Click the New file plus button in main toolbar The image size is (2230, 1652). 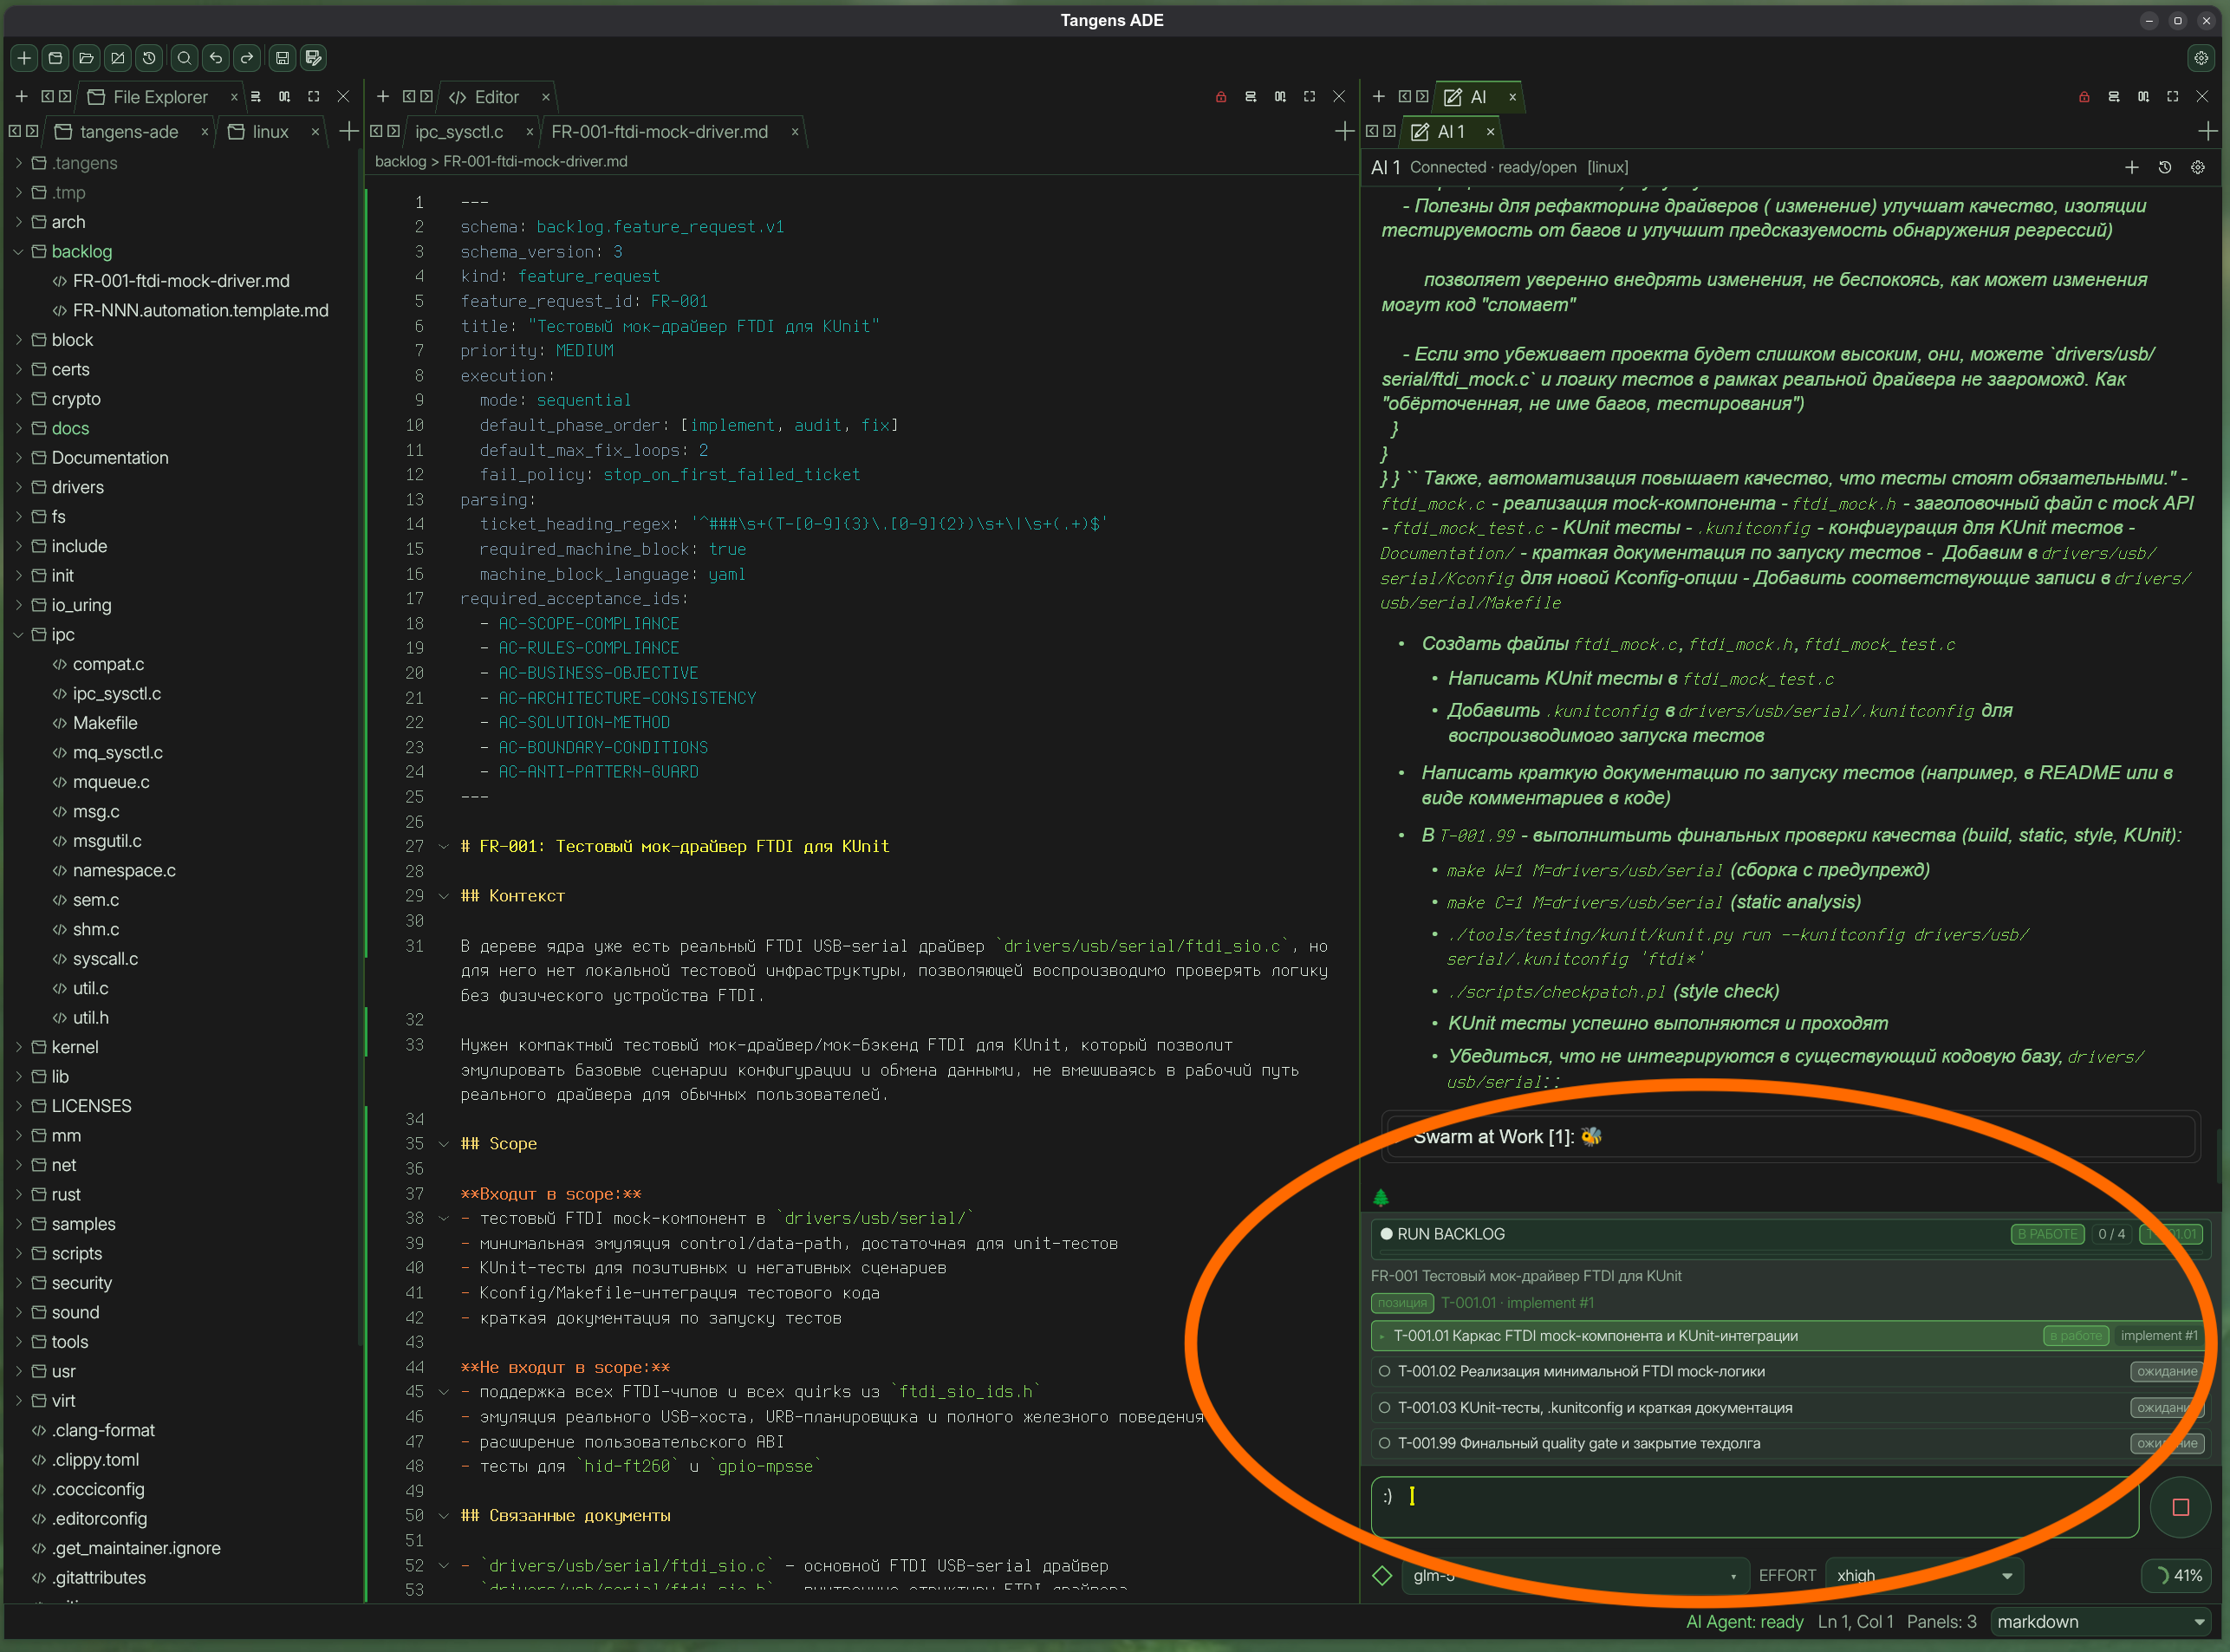click(x=24, y=58)
